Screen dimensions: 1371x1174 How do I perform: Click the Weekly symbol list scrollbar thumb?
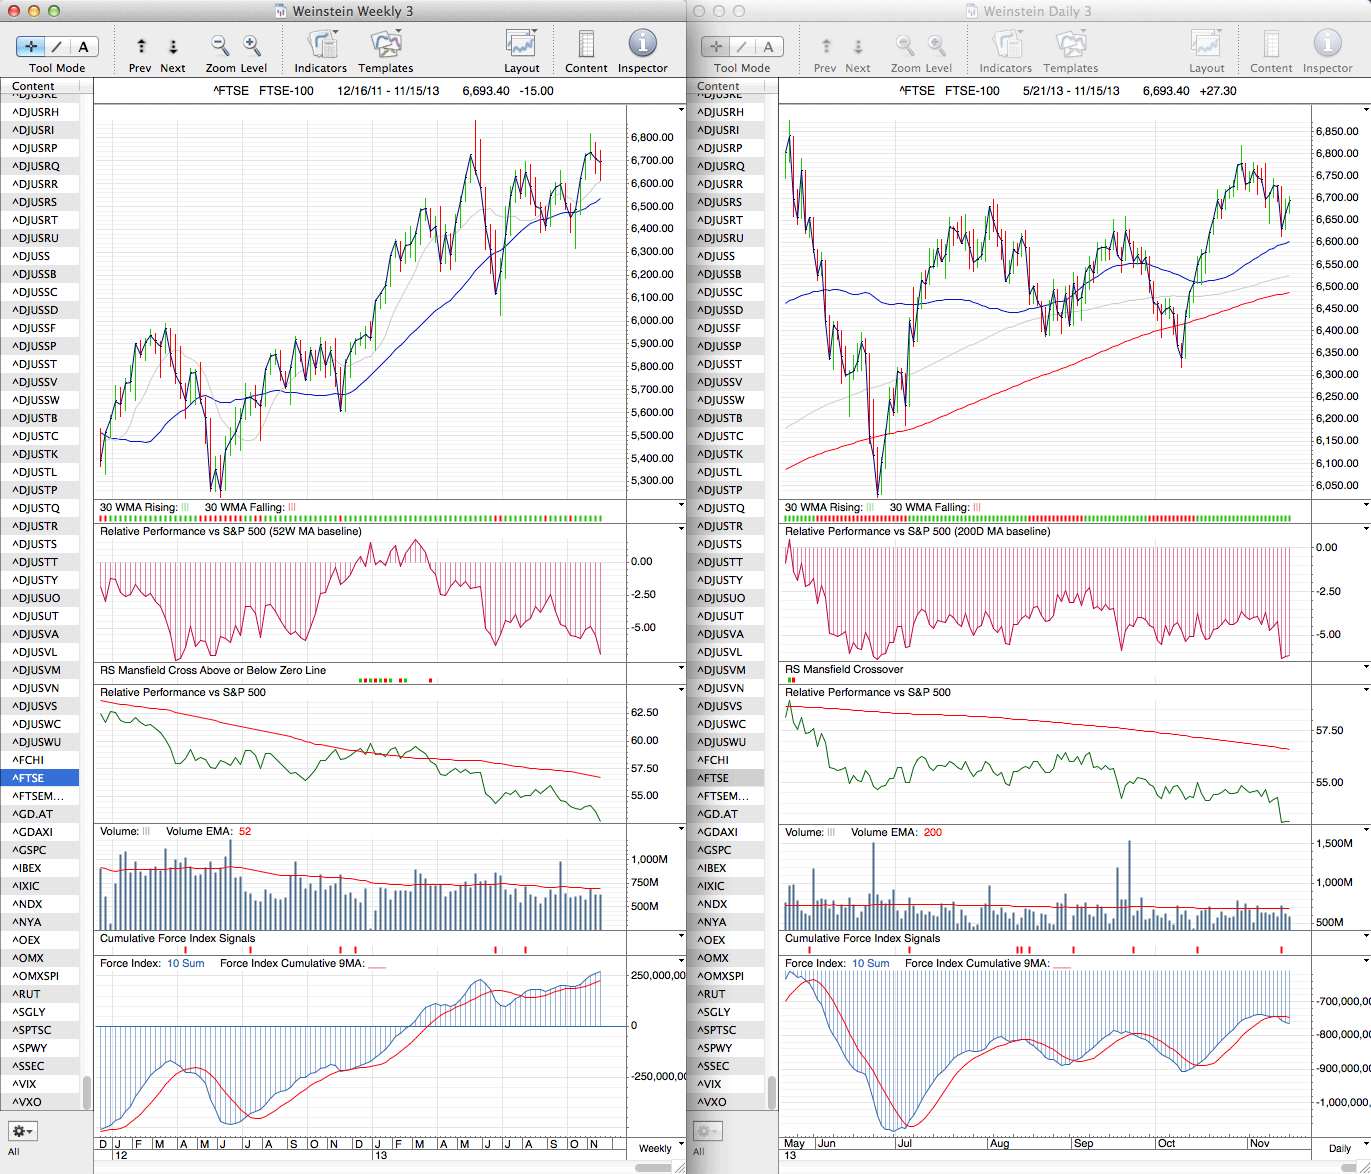87,1092
